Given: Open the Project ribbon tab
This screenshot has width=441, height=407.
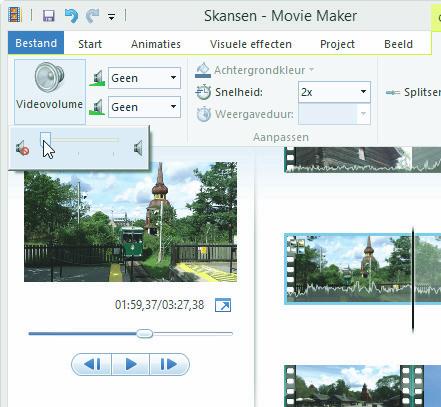Looking at the screenshot, I should [x=337, y=44].
